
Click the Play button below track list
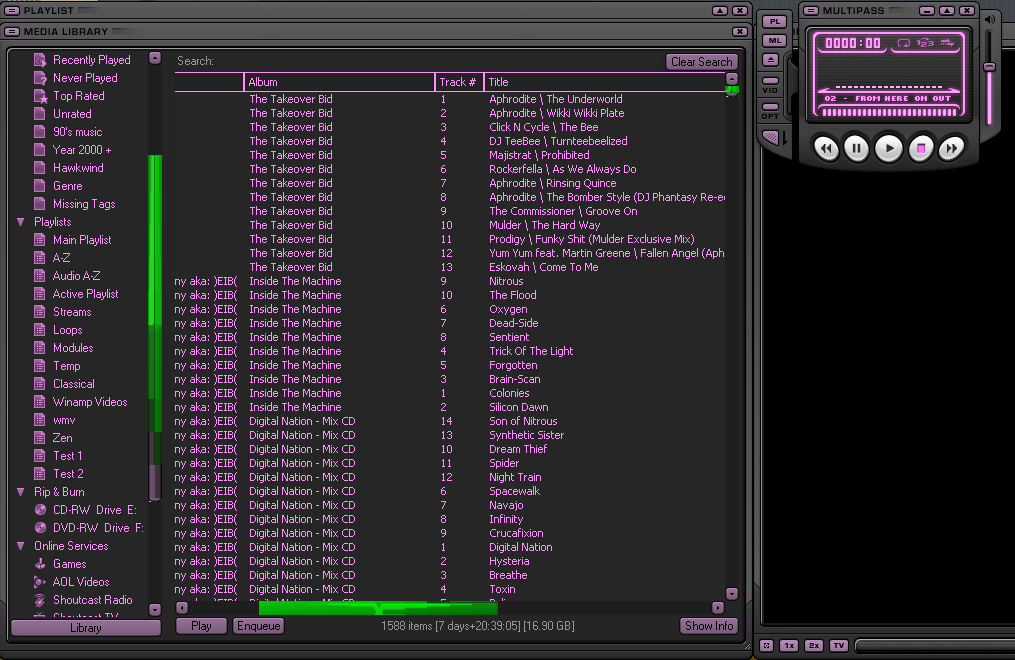[x=201, y=626]
